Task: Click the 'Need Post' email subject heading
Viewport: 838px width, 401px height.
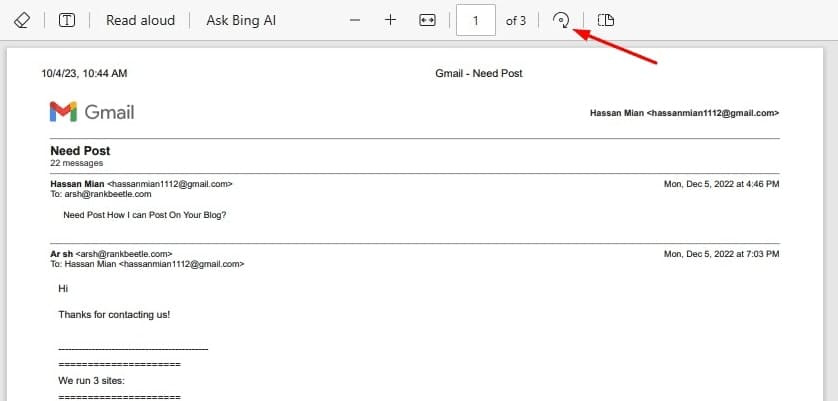Action: point(80,151)
